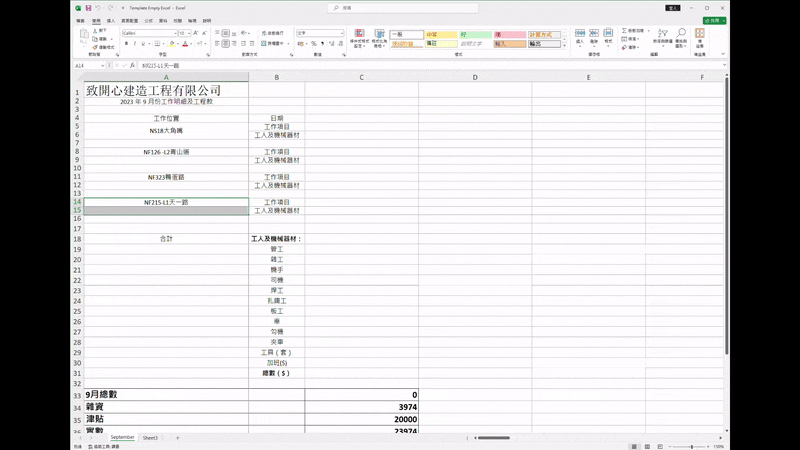Click the Format Painter brush icon

[94, 47]
